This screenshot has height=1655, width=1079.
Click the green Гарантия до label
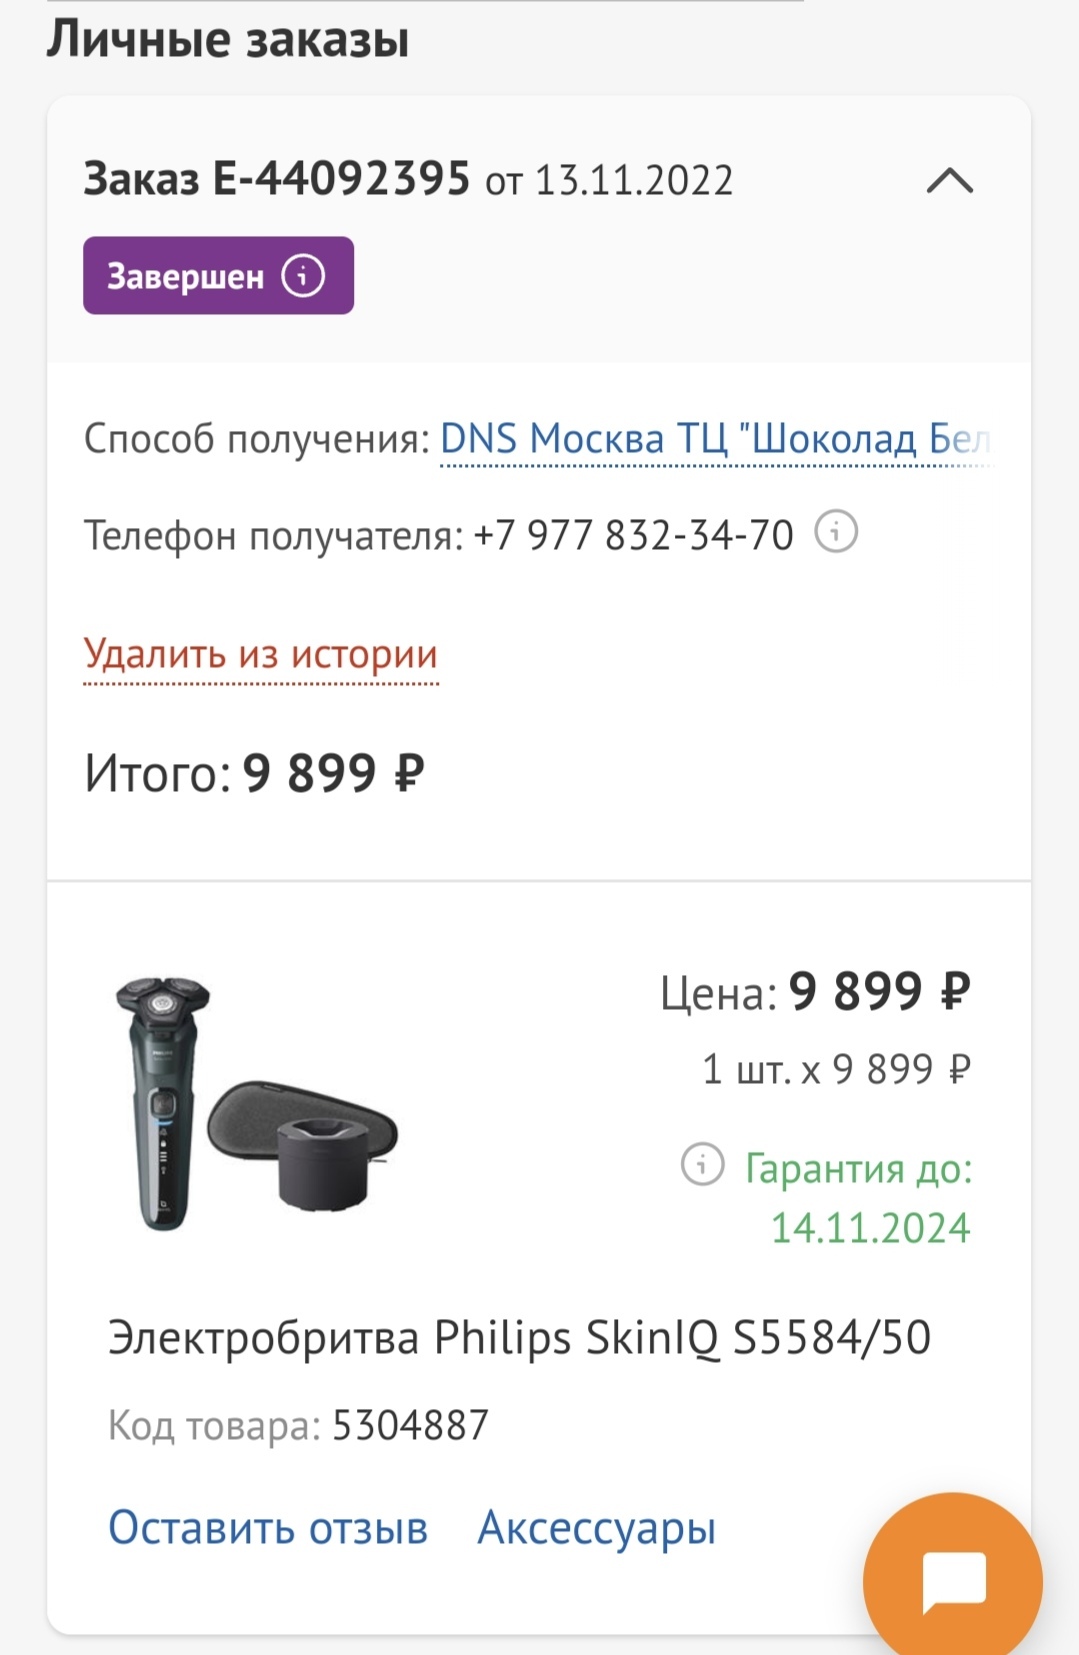click(858, 1168)
